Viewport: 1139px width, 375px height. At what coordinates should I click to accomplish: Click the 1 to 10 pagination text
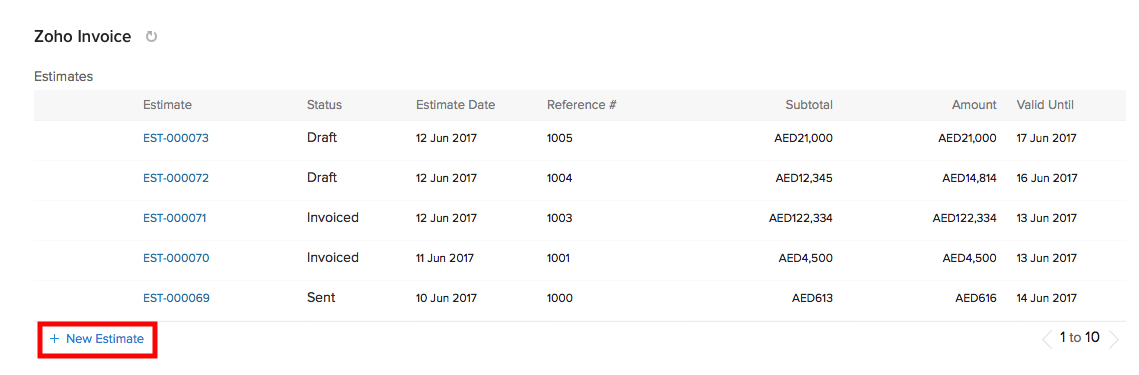tap(1079, 338)
